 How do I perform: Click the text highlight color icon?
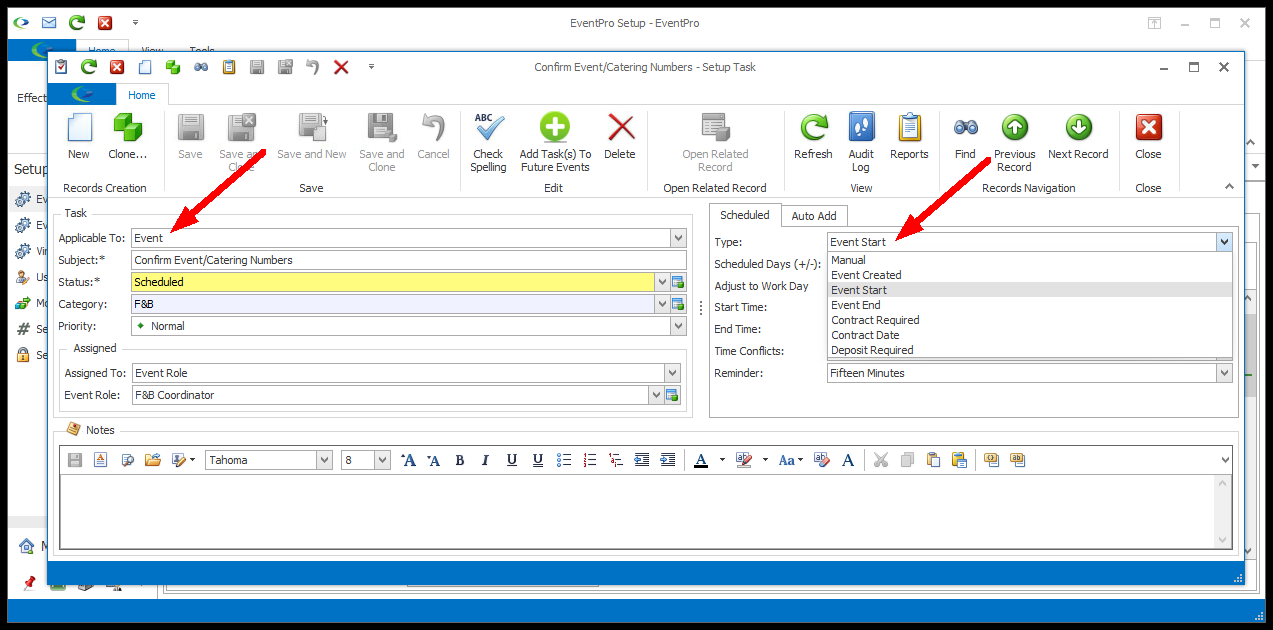(x=743, y=460)
